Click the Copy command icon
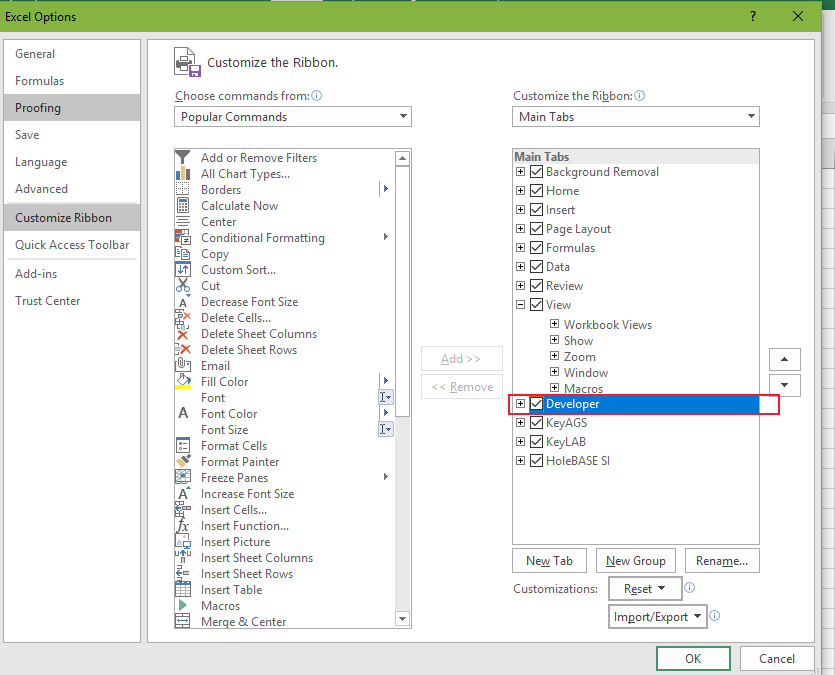The height and width of the screenshot is (675, 835). pyautogui.click(x=183, y=253)
